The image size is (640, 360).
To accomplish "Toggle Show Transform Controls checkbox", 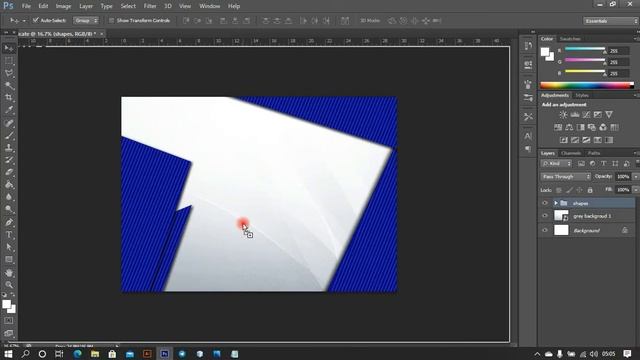I will point(111,20).
